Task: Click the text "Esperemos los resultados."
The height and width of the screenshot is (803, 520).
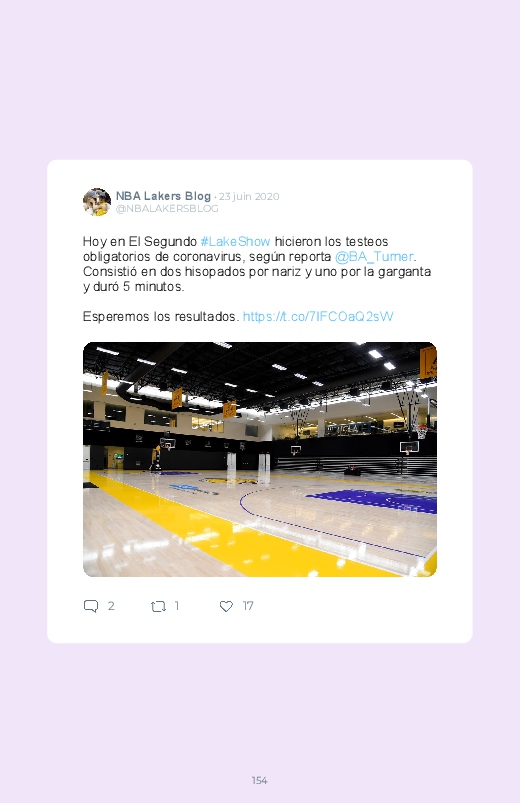Action: click(161, 316)
